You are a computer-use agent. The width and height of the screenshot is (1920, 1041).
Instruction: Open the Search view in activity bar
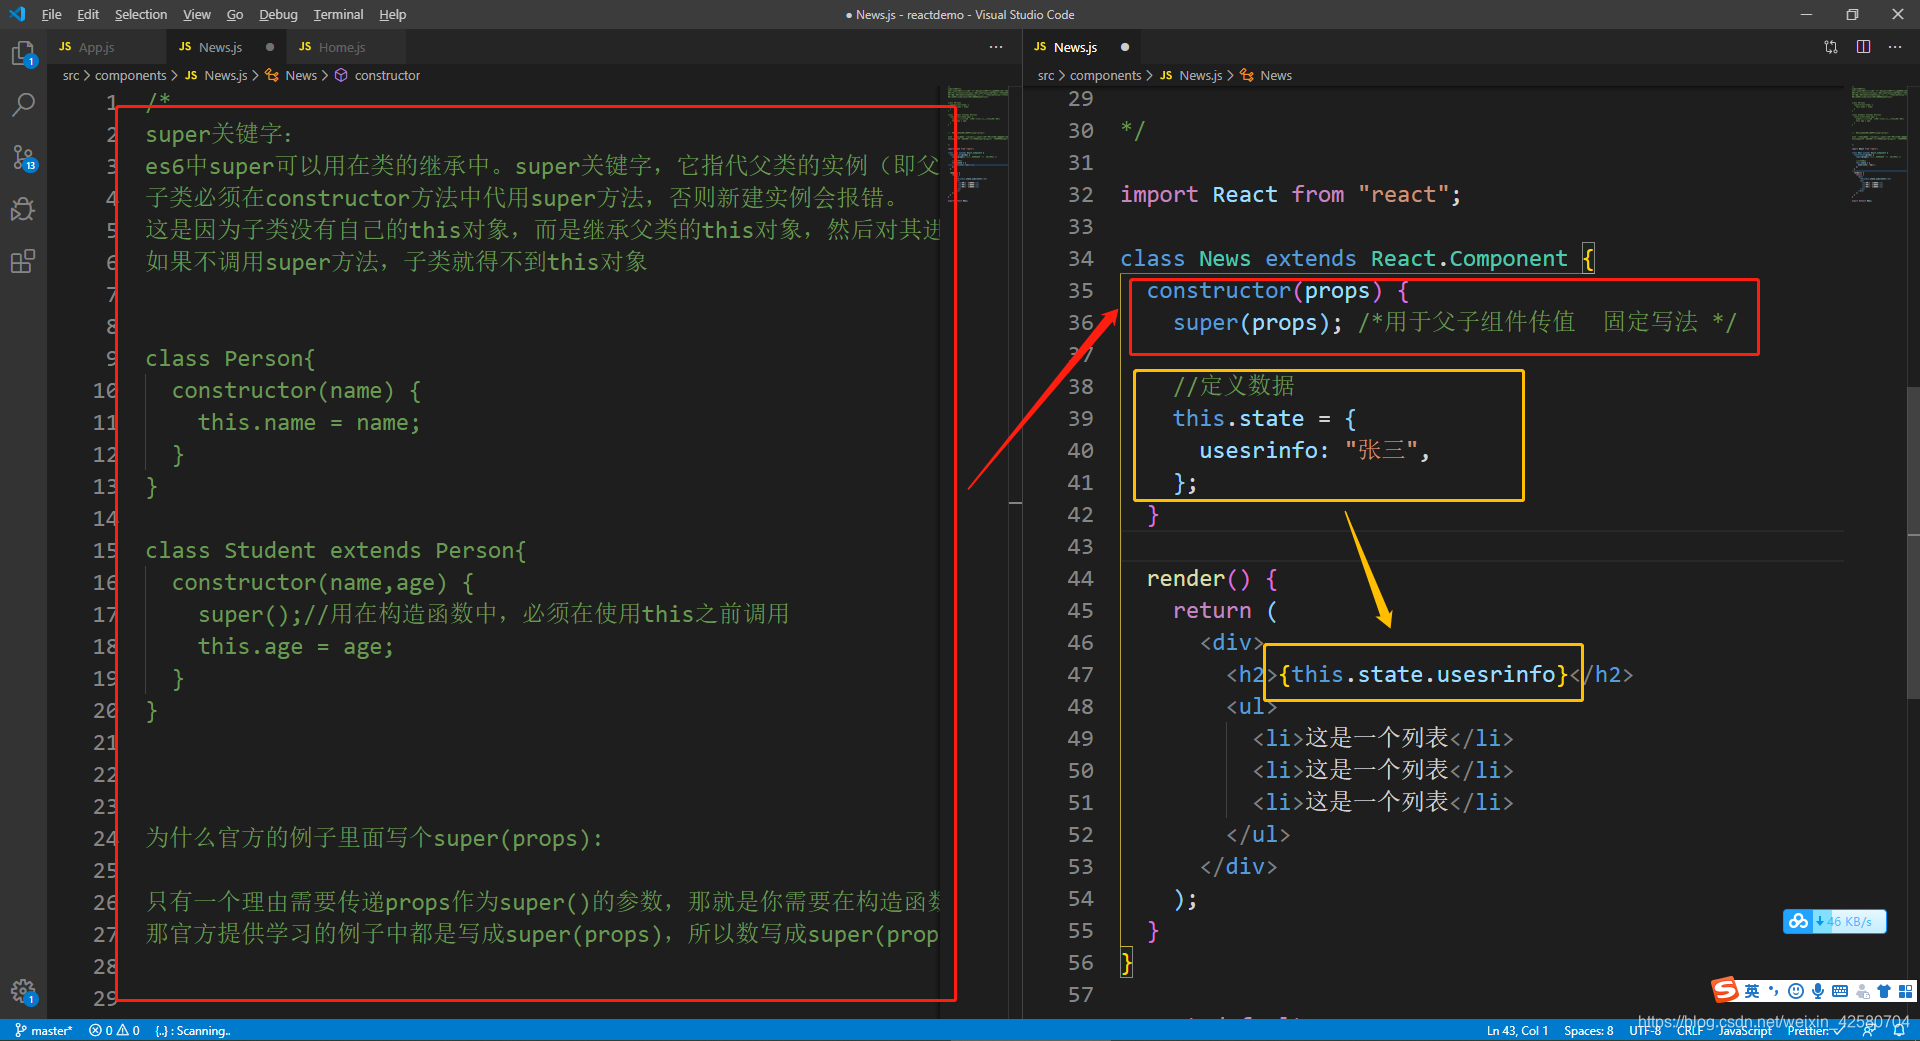pos(23,104)
